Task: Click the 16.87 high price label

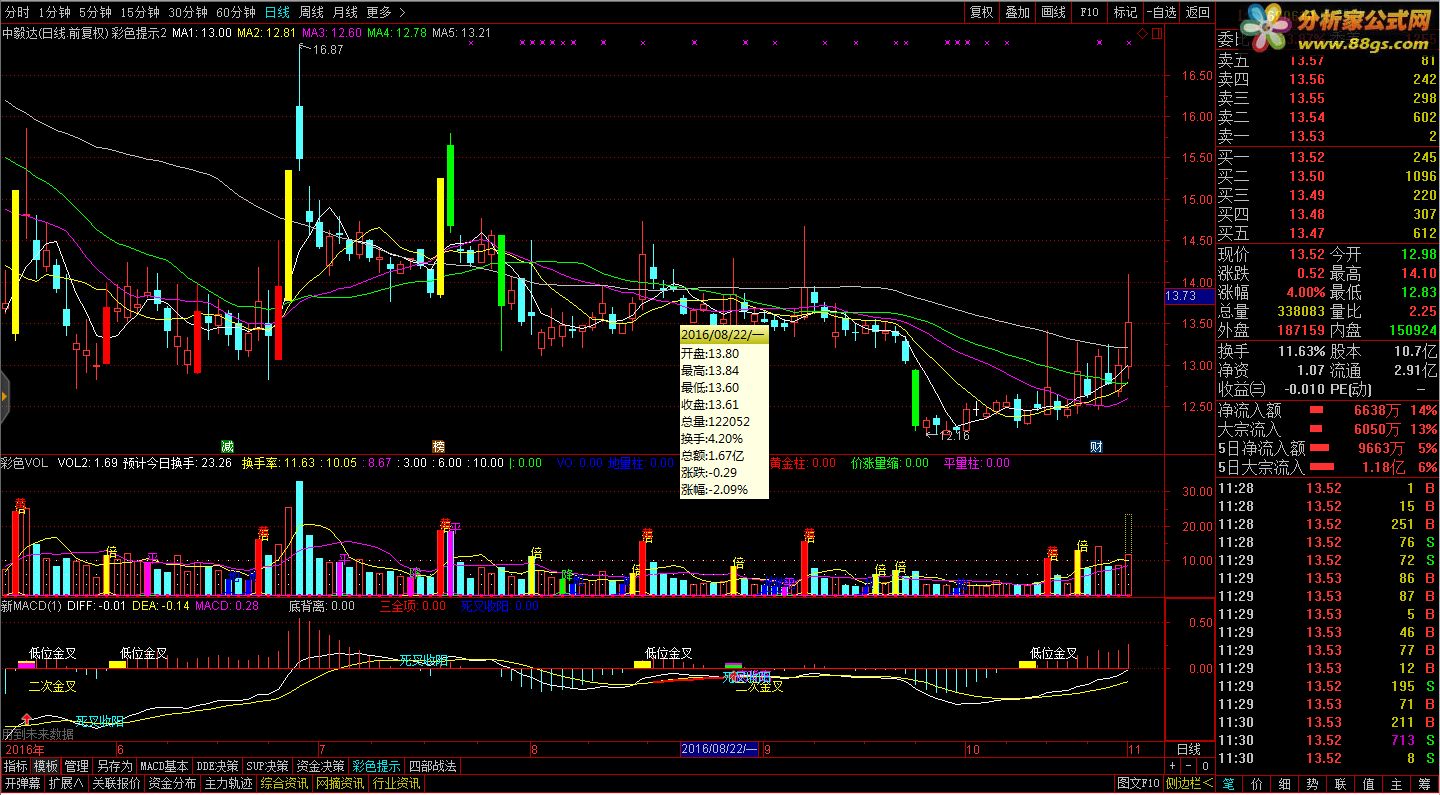Action: coord(327,49)
